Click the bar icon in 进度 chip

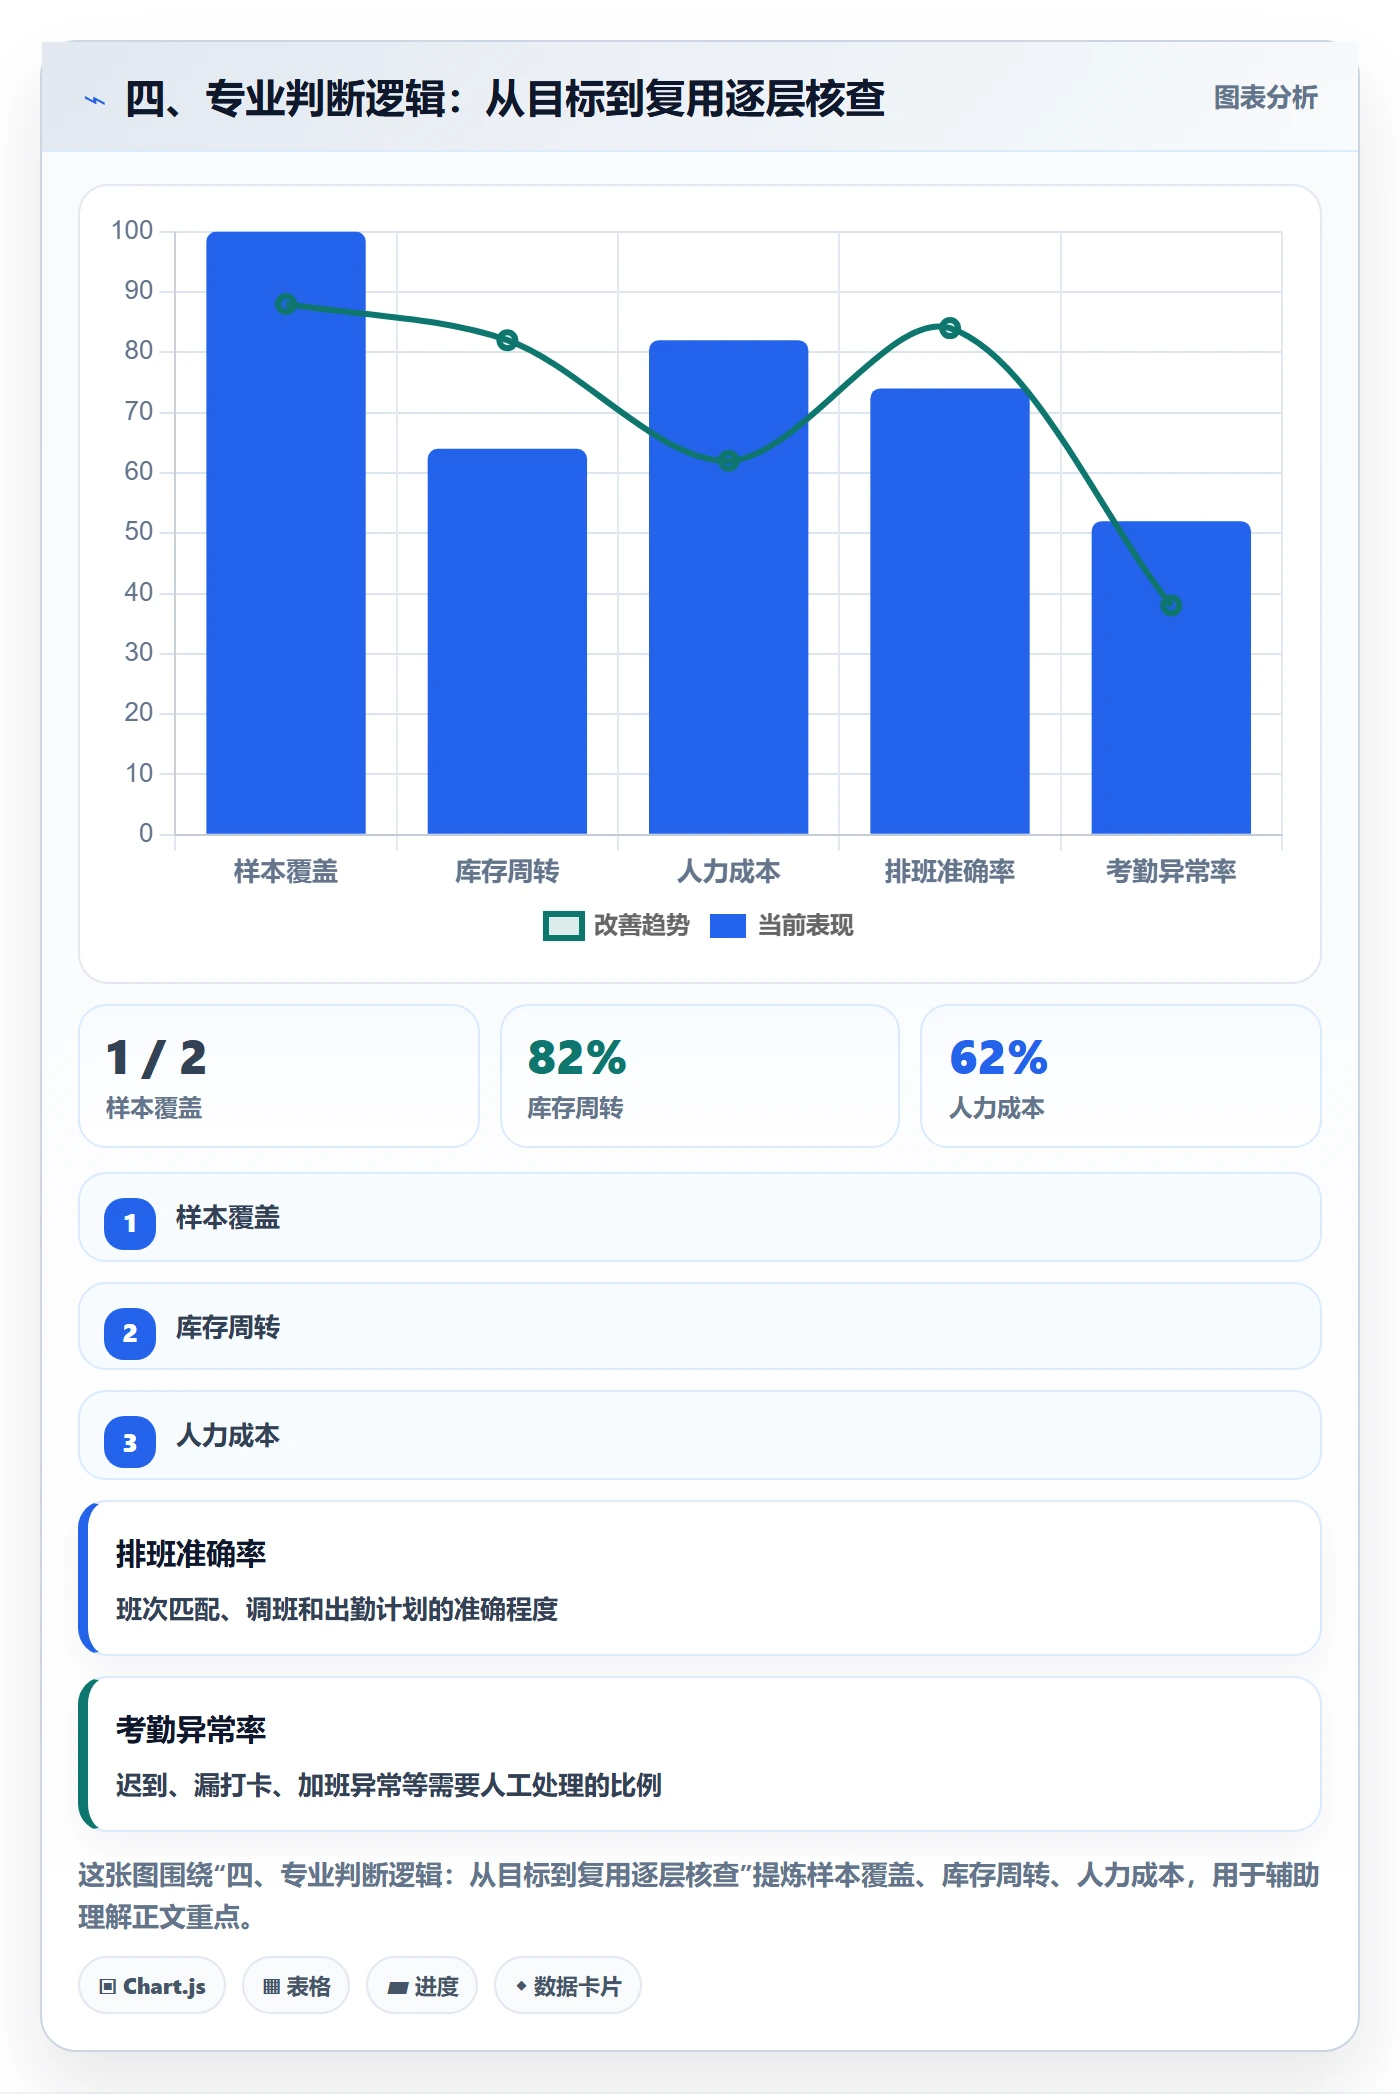[398, 1988]
